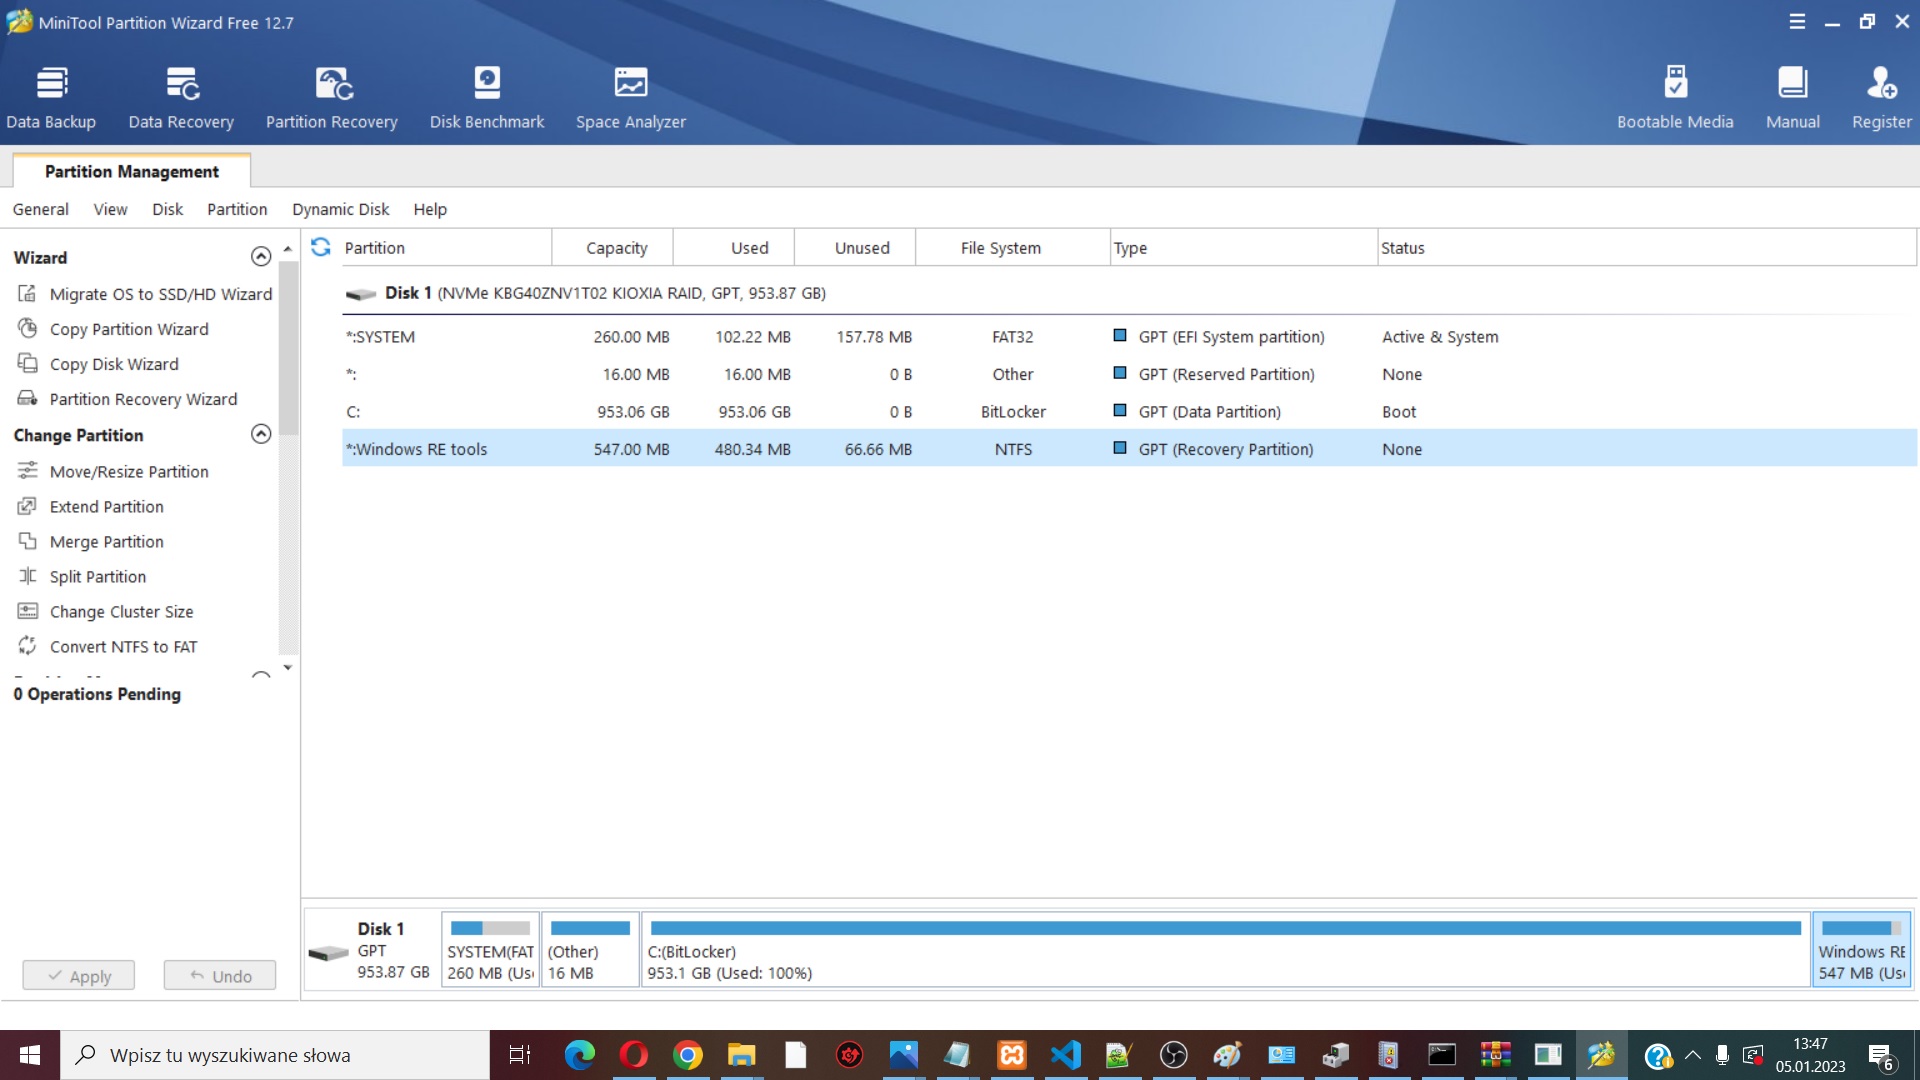Image resolution: width=1920 pixels, height=1080 pixels.
Task: Start the Disk Benchmark tool
Action: coord(487,97)
